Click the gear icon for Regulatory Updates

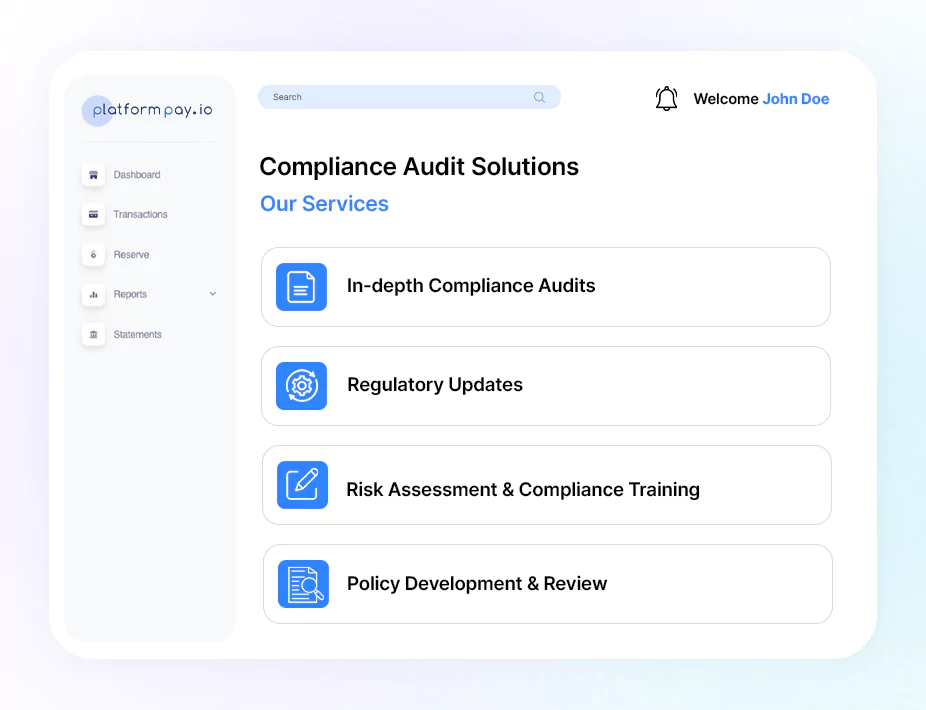301,386
